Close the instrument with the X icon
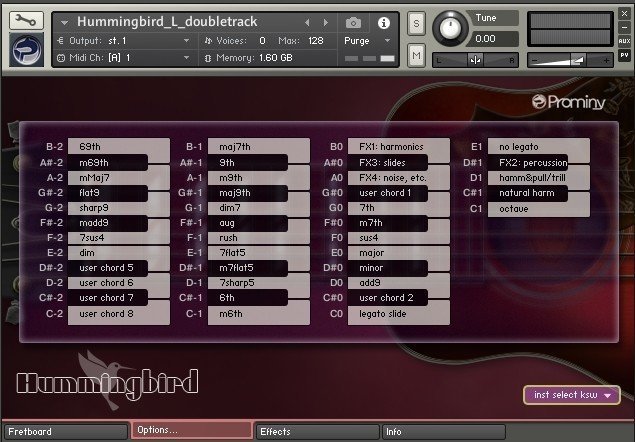Screen dimensions: 635x442 click(x=624, y=14)
